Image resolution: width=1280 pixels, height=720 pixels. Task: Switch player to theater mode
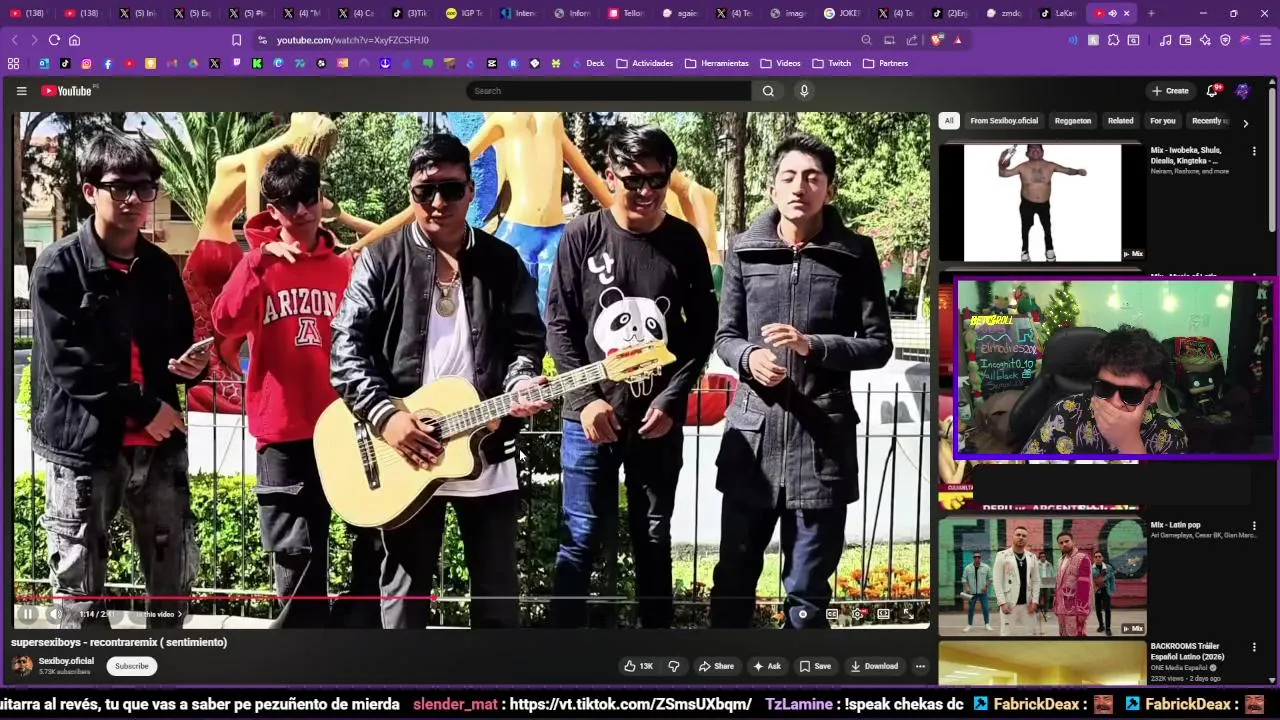point(883,614)
